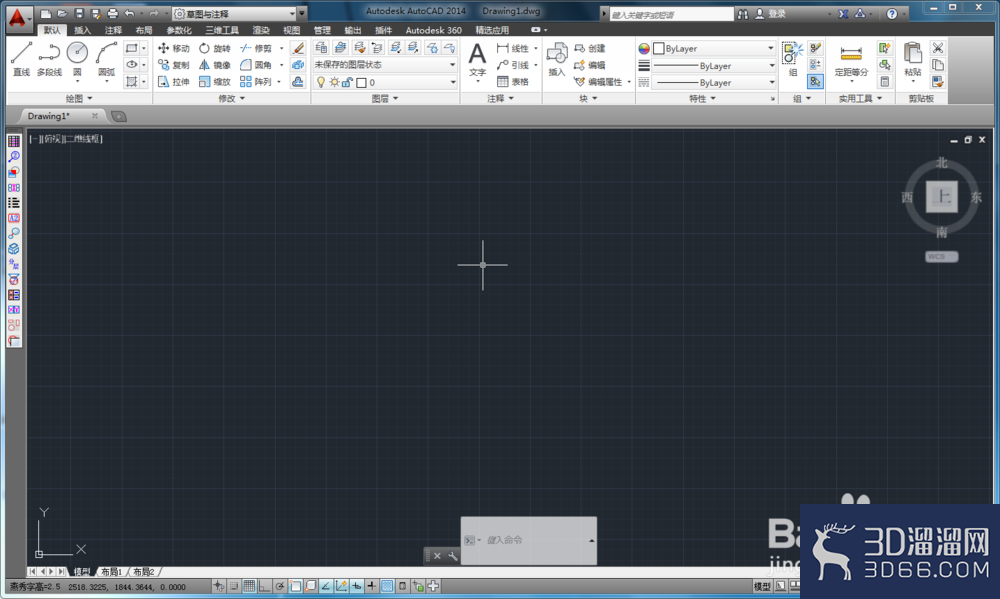Switch to the Autodesk 360 ribbon tab
This screenshot has height=599, width=1000.
point(434,30)
